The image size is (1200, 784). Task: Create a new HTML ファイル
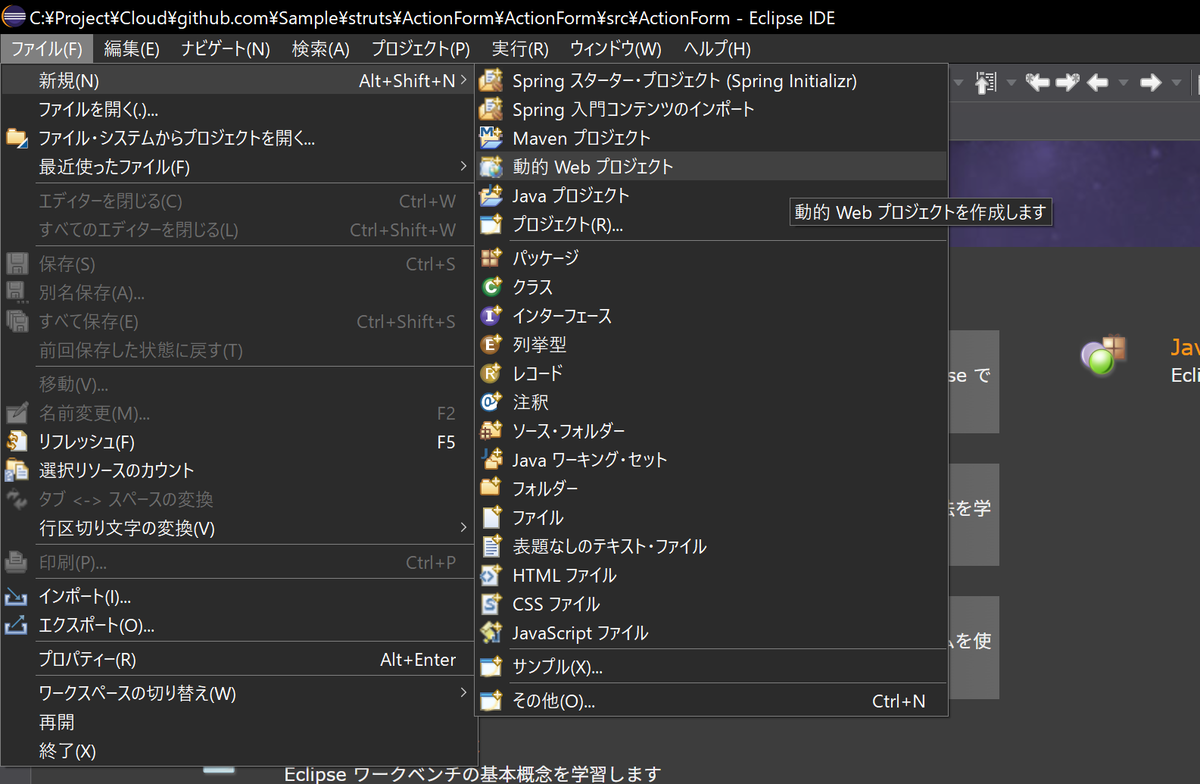tap(711, 576)
